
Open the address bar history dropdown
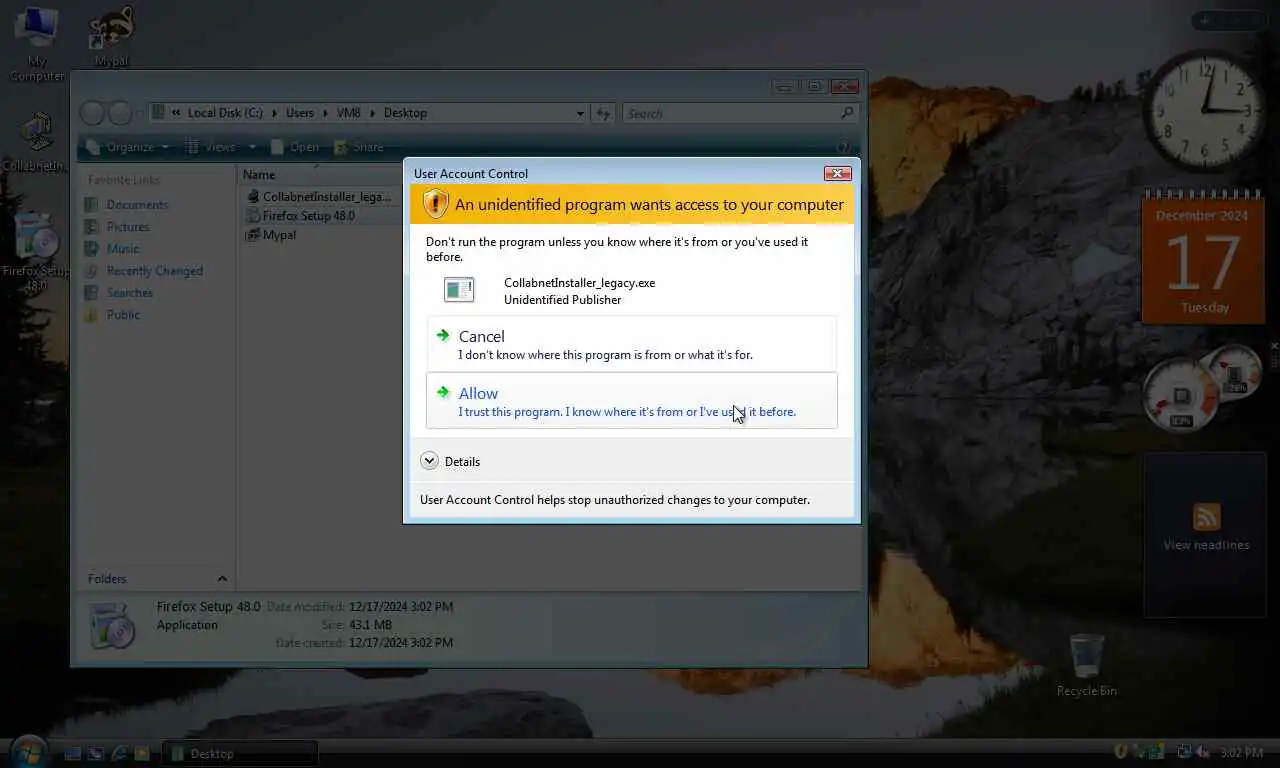coord(580,113)
